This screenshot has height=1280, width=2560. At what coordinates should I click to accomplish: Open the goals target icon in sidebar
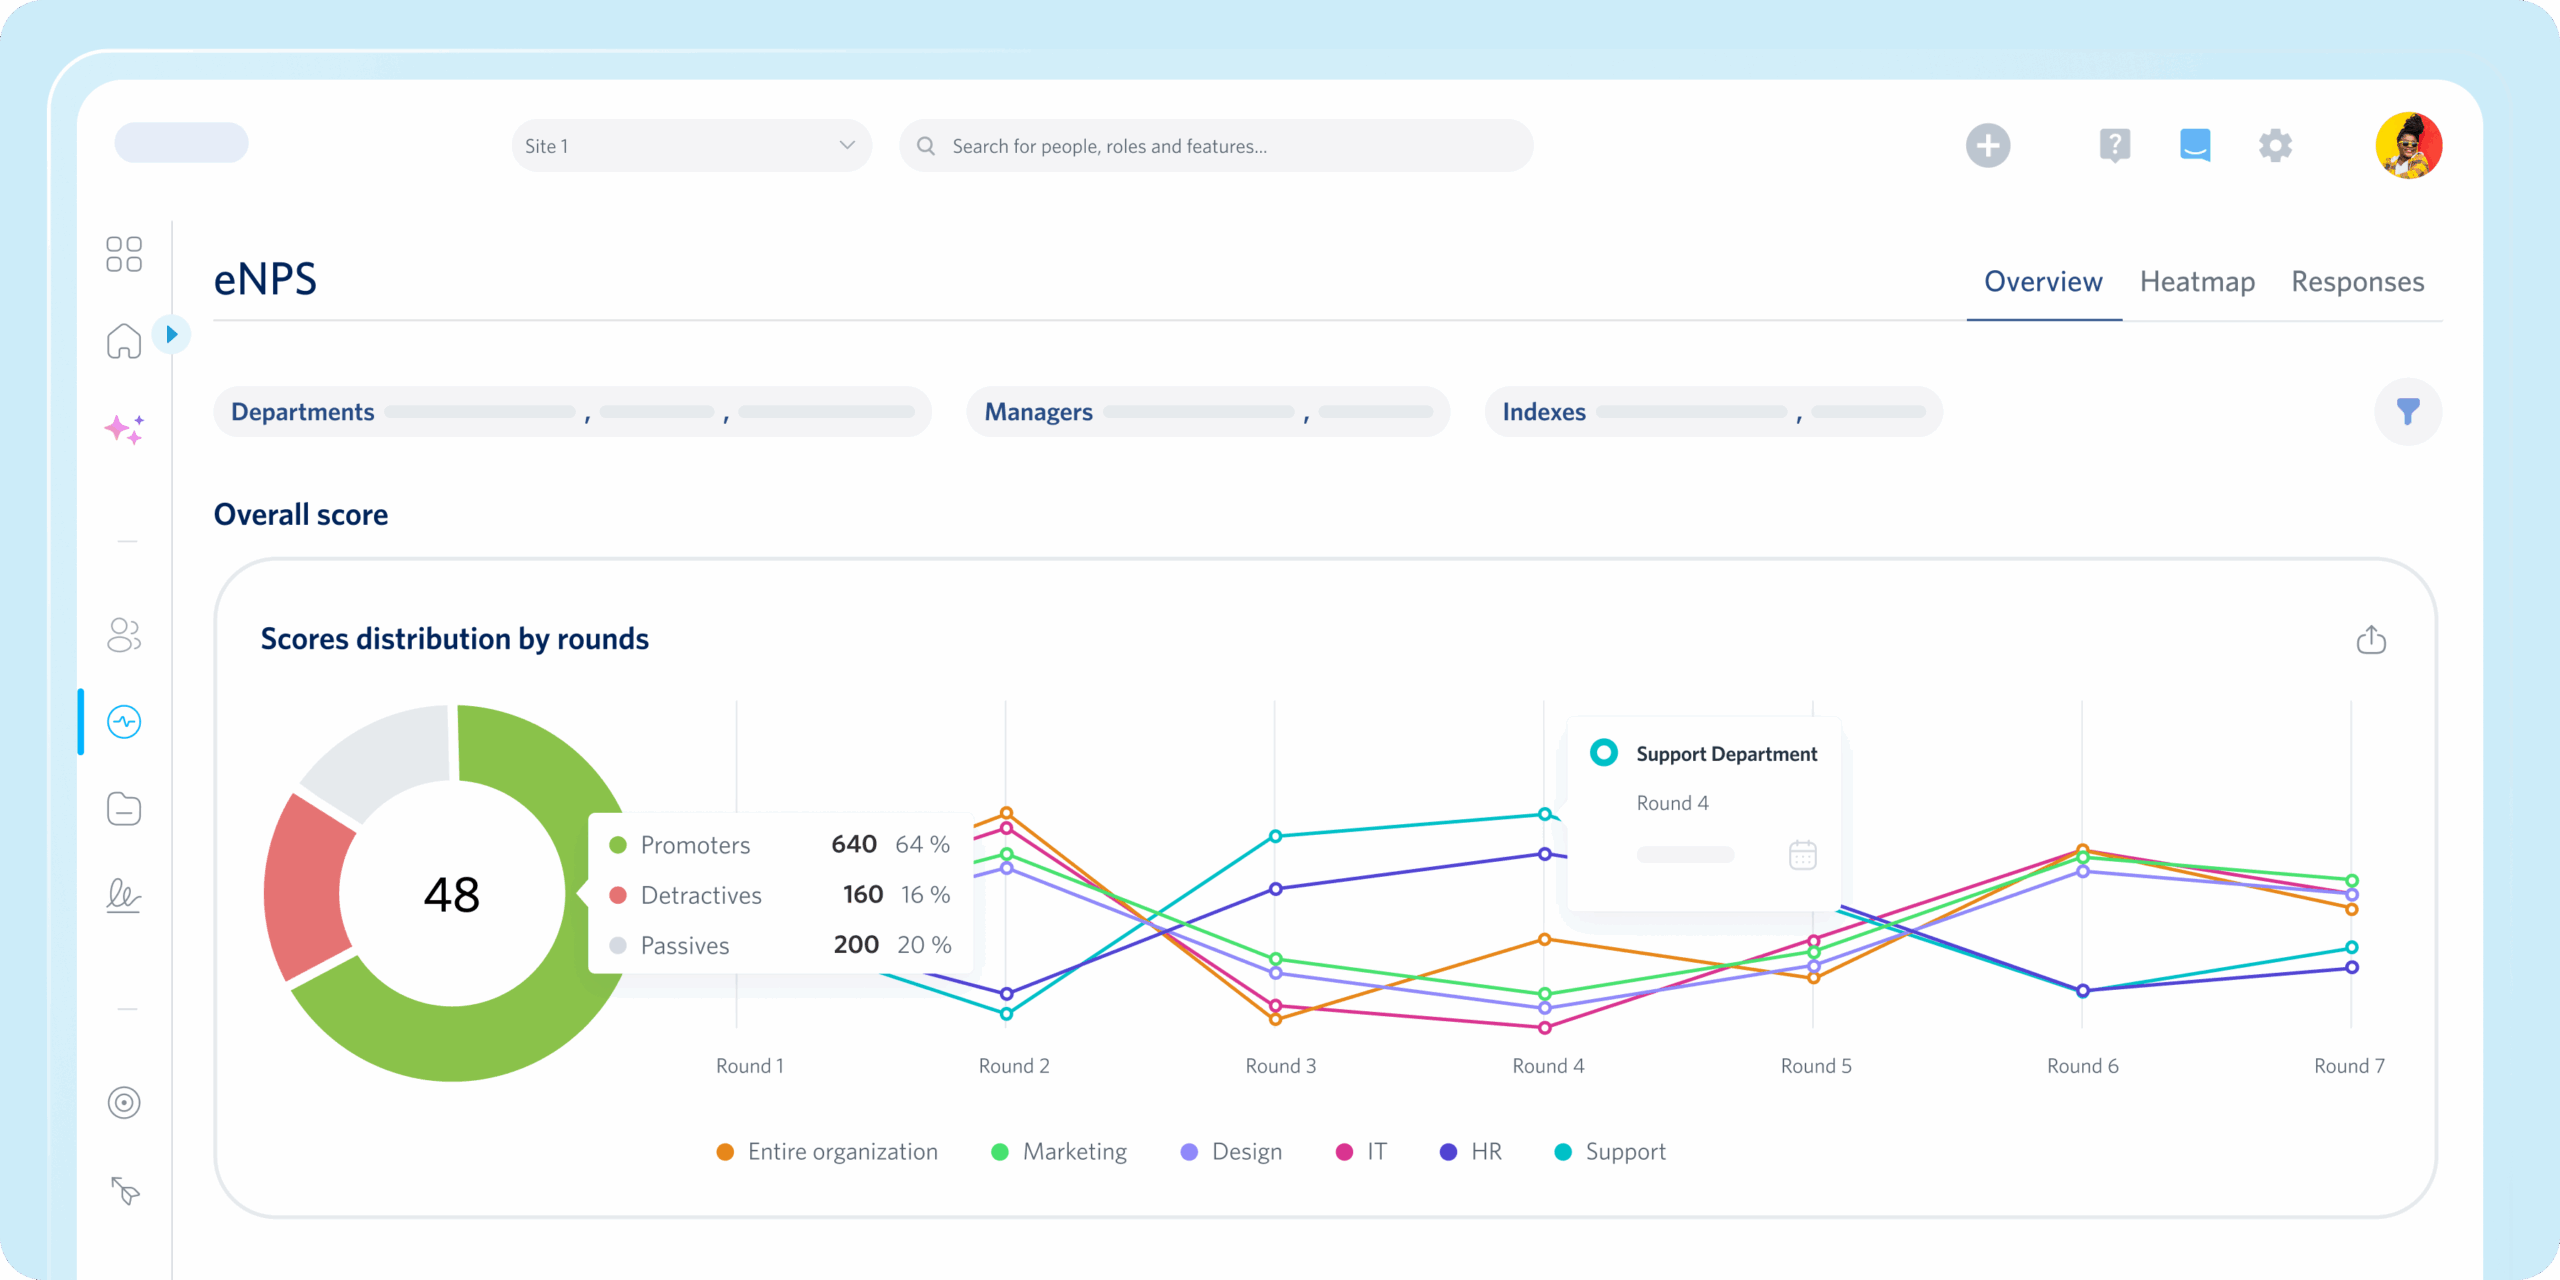click(124, 1103)
